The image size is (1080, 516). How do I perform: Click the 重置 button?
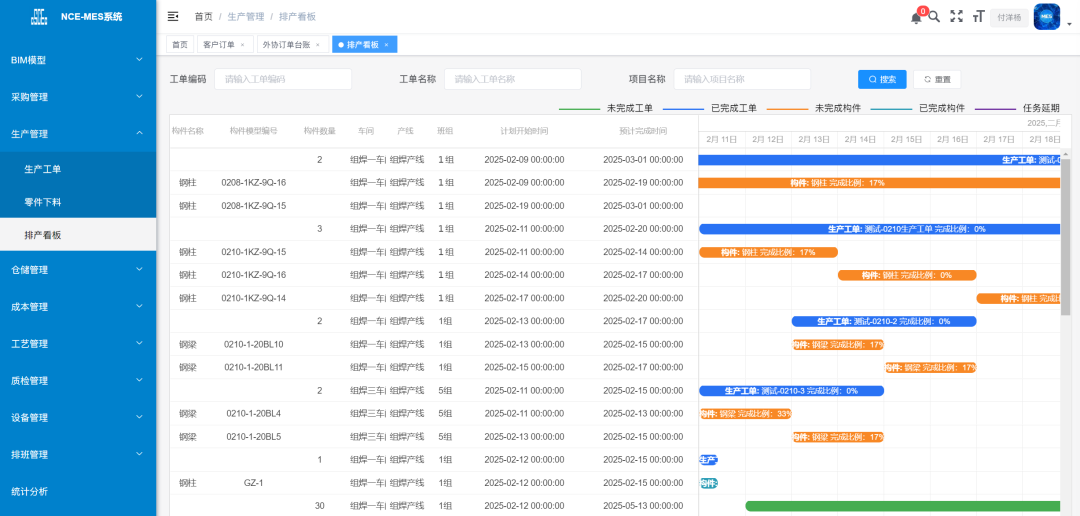[x=937, y=79]
